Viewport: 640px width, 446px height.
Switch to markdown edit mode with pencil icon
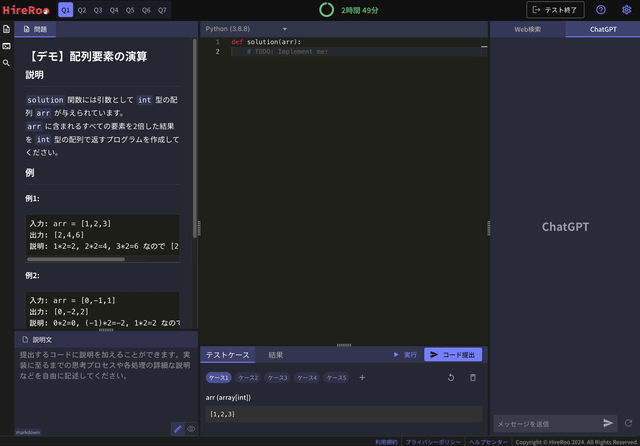pos(177,429)
